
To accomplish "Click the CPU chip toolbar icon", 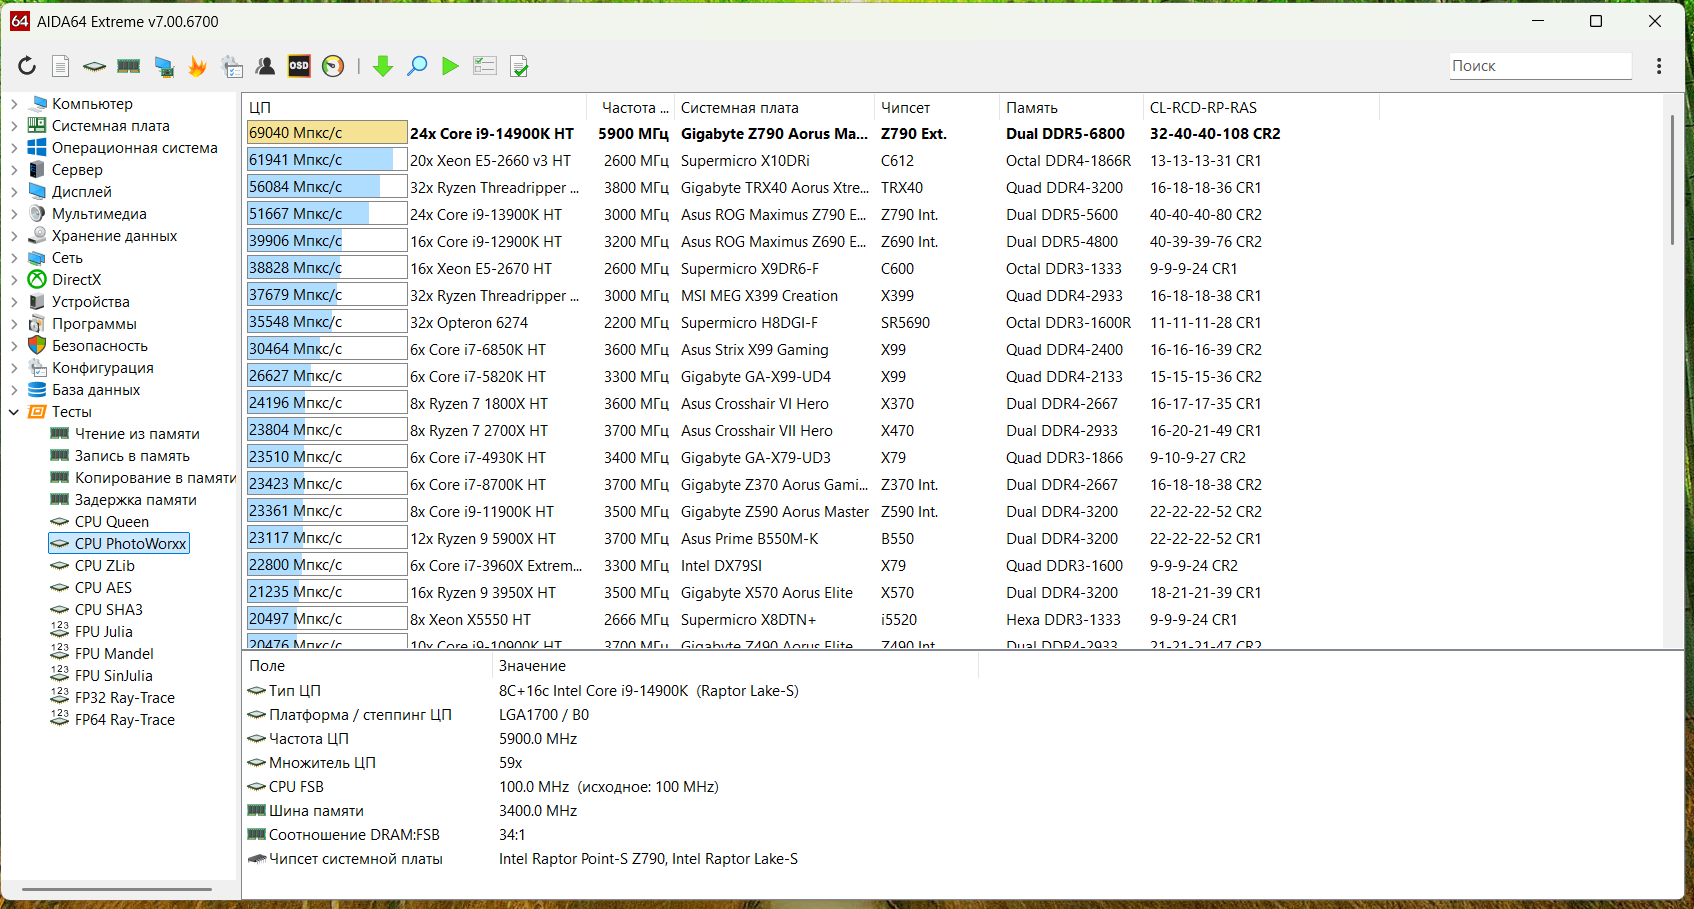I will pos(94,66).
